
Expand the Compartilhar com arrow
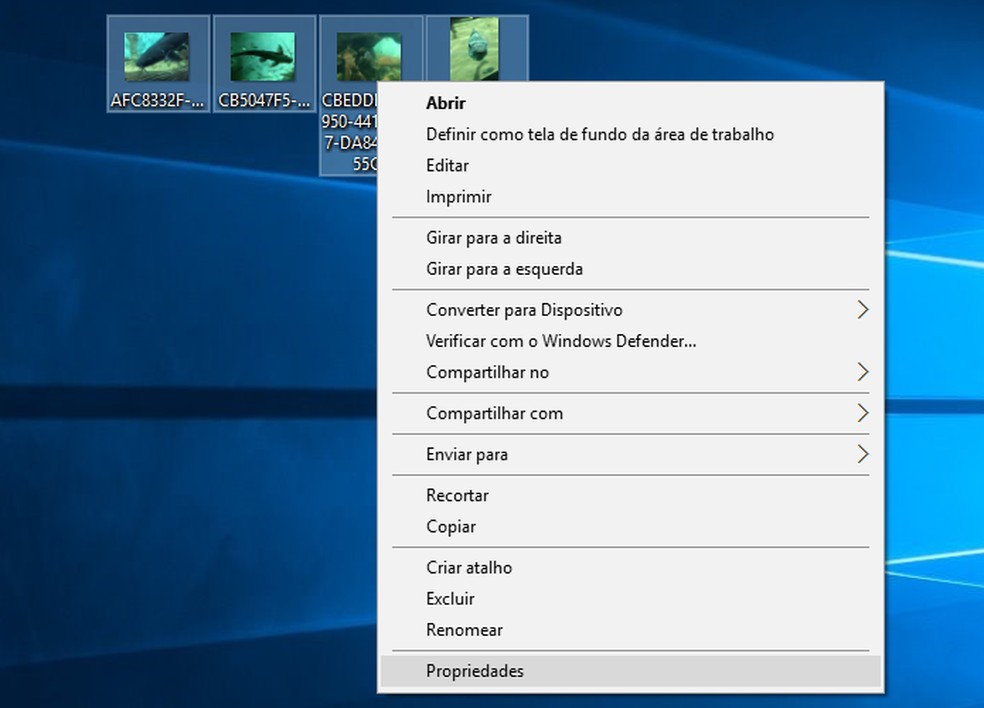pos(863,414)
